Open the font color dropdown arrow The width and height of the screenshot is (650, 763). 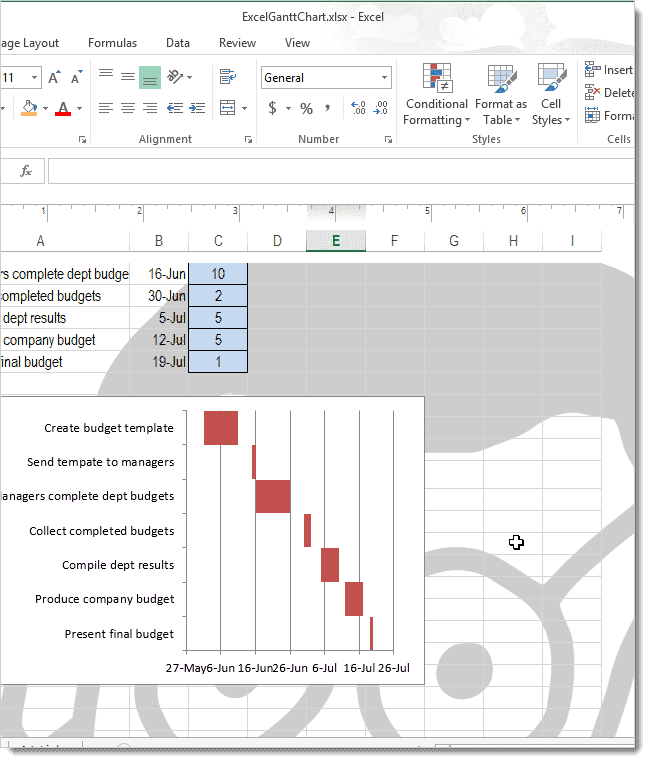point(79,108)
